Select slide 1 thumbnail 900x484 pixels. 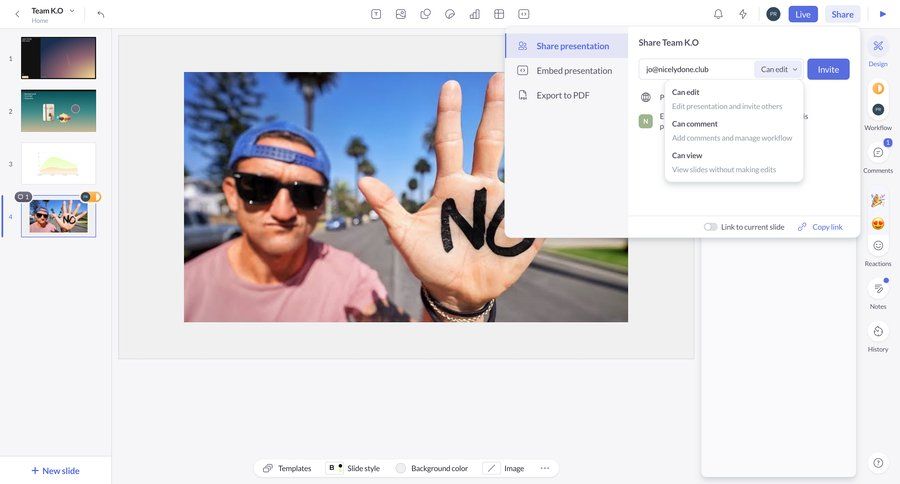tap(59, 58)
